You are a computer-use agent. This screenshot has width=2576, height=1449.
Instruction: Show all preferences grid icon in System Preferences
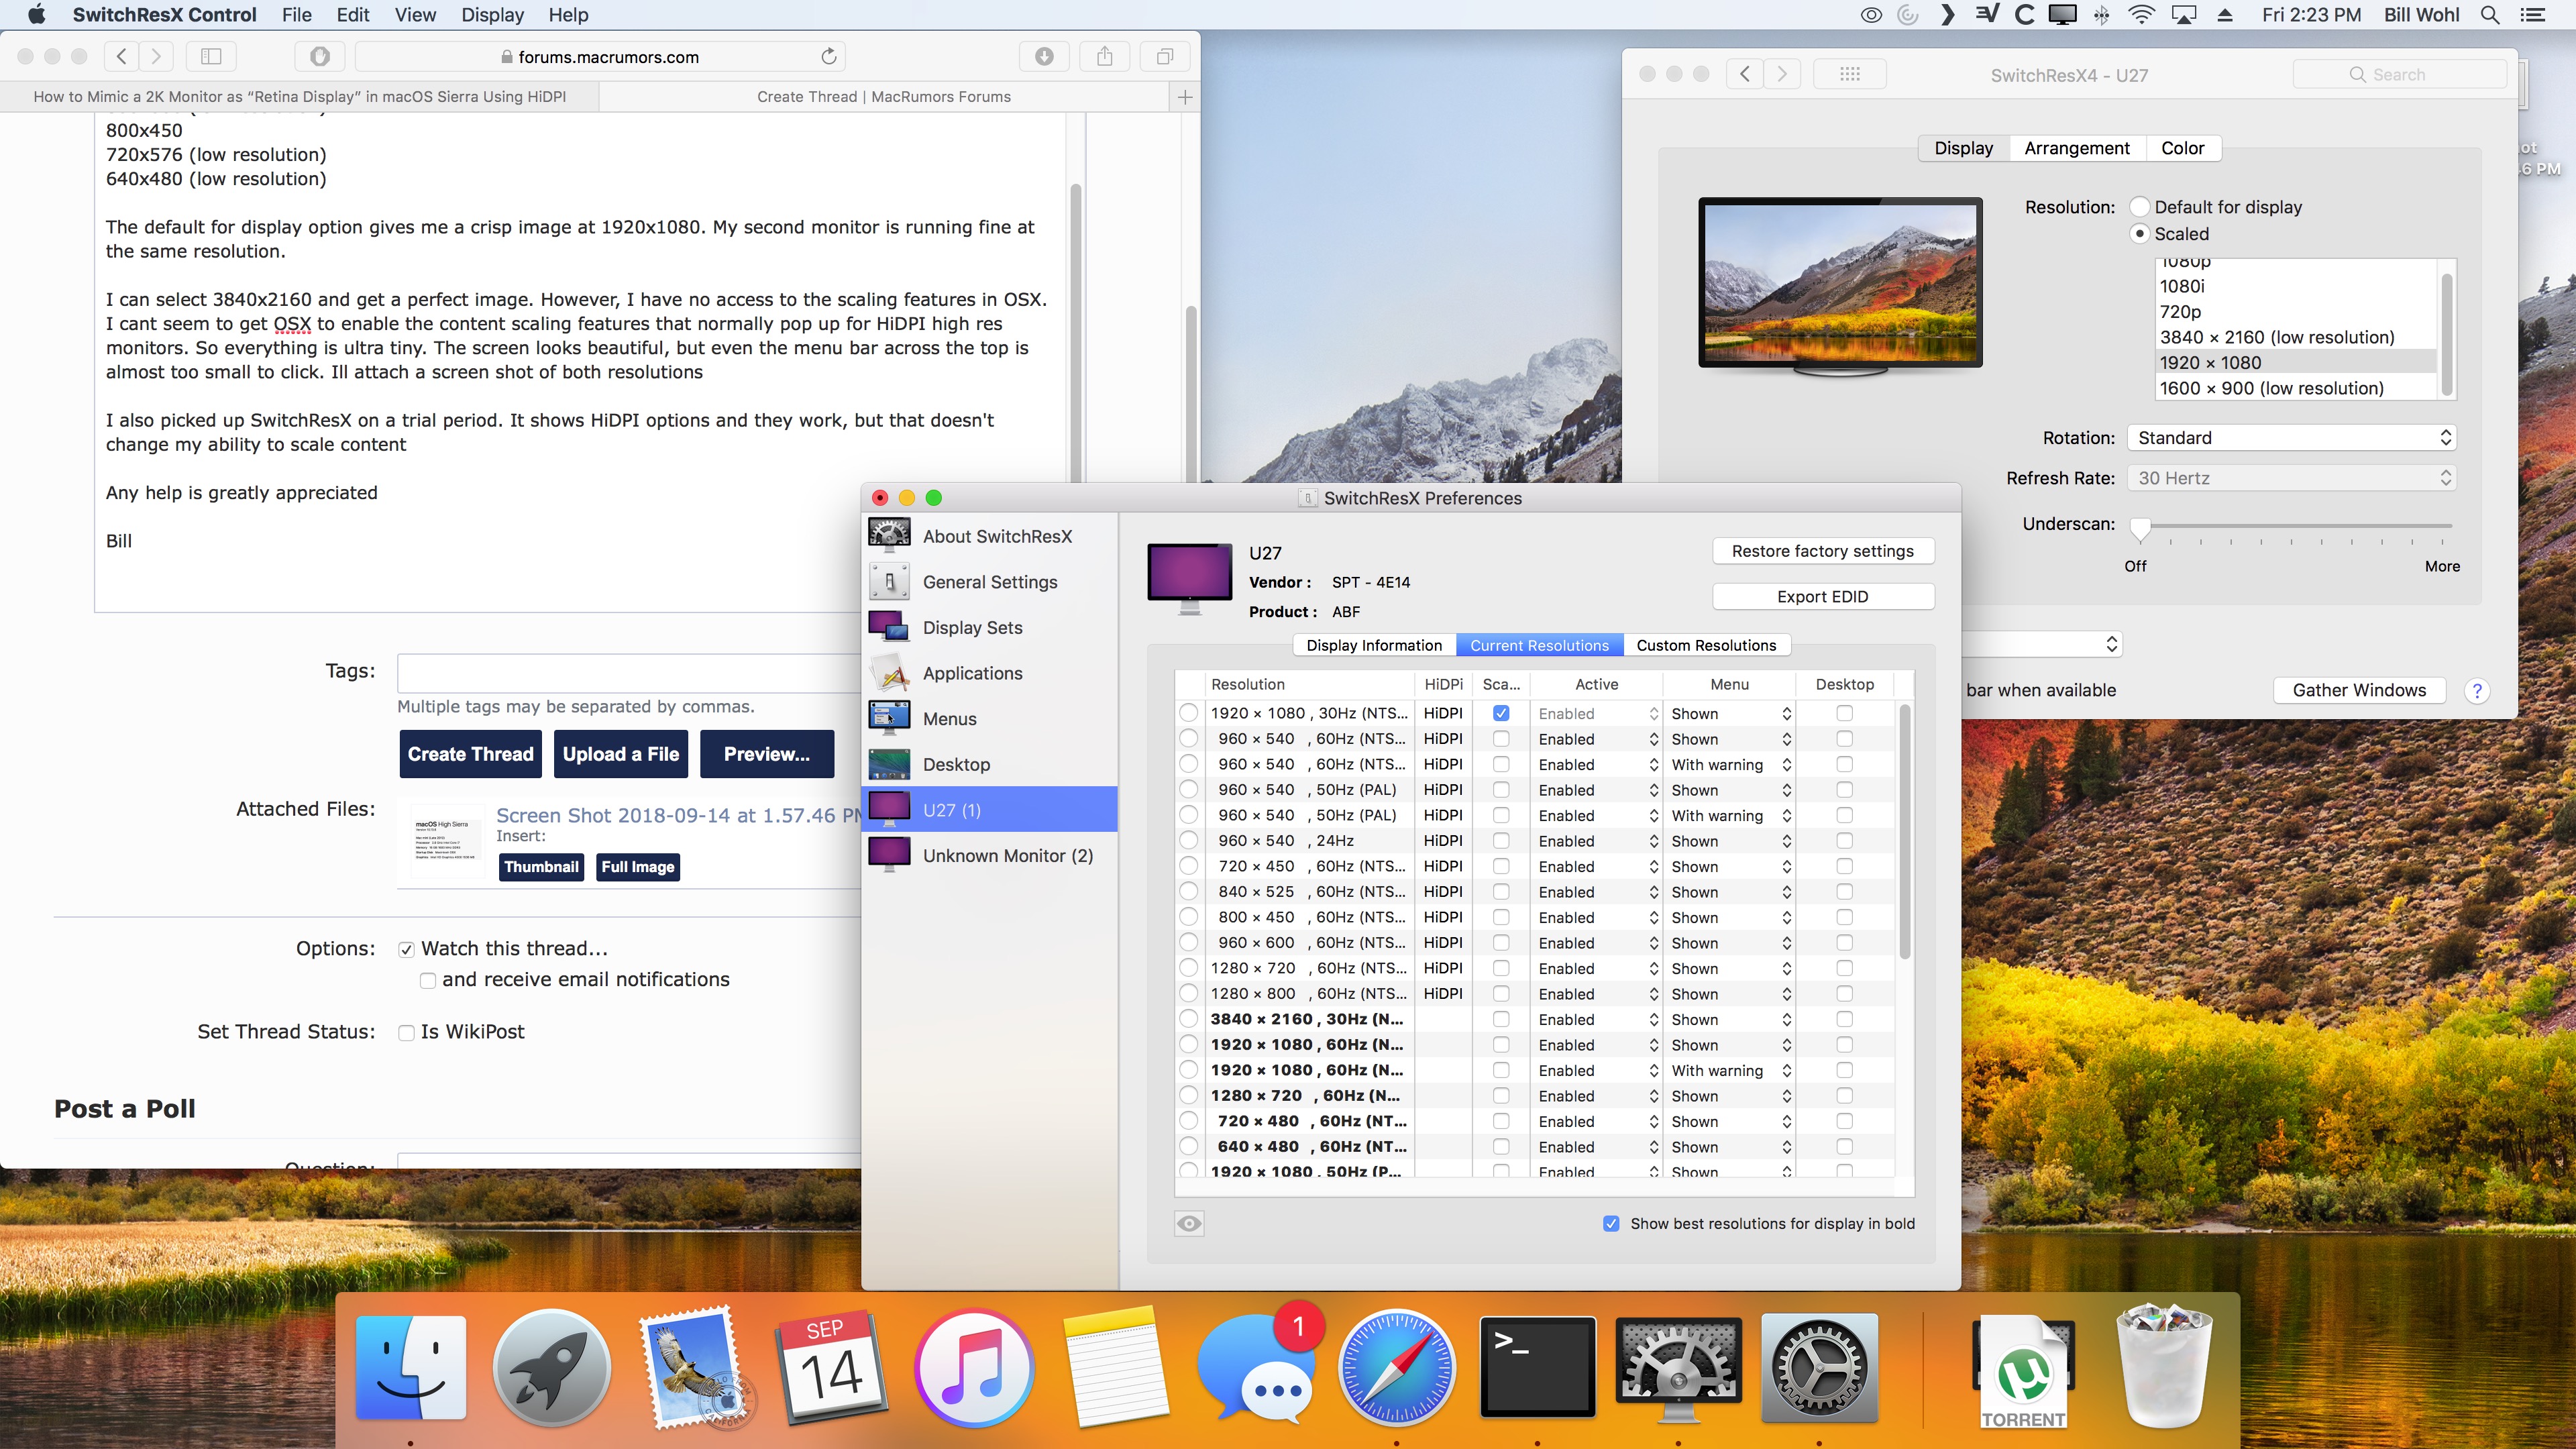coord(1850,74)
